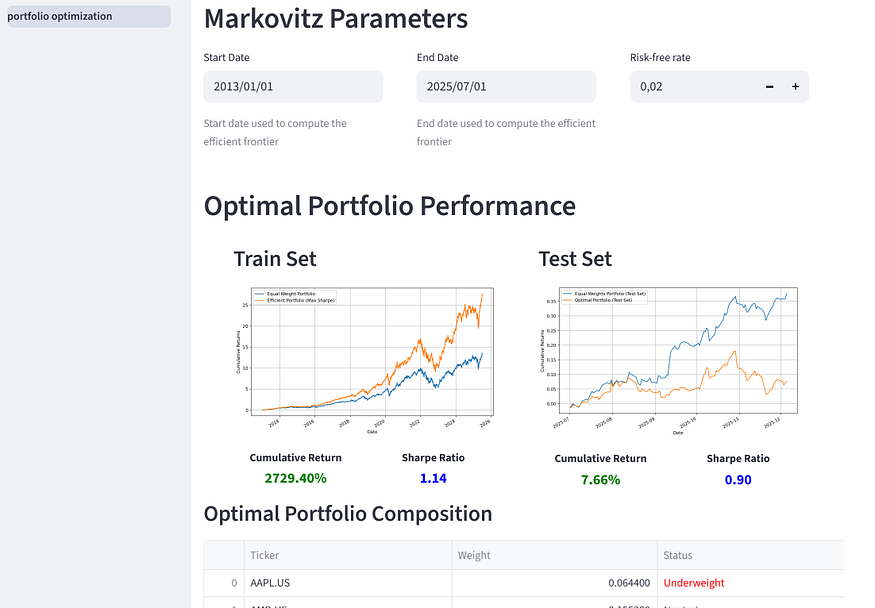
Task: Click the Status column header
Action: click(x=748, y=555)
